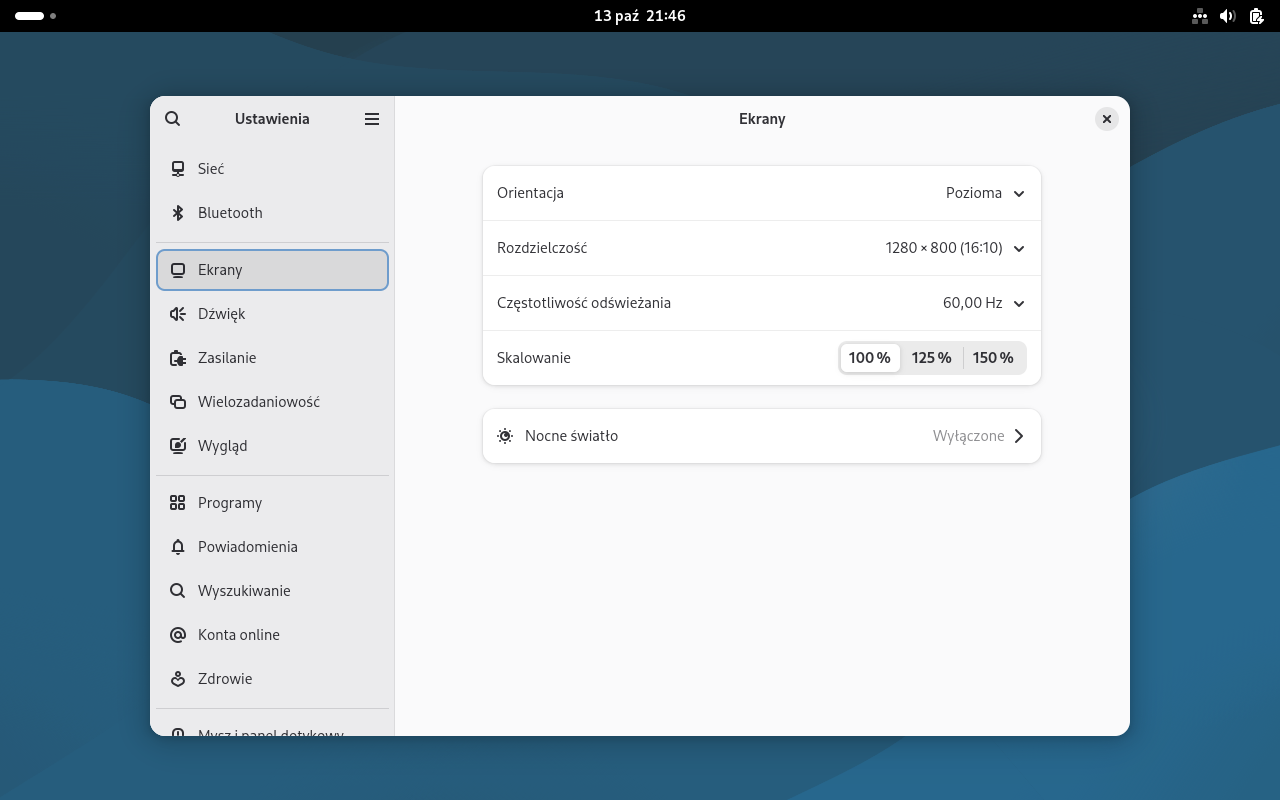Click the Wyłączone status text
The height and width of the screenshot is (800, 1280).
pos(969,436)
